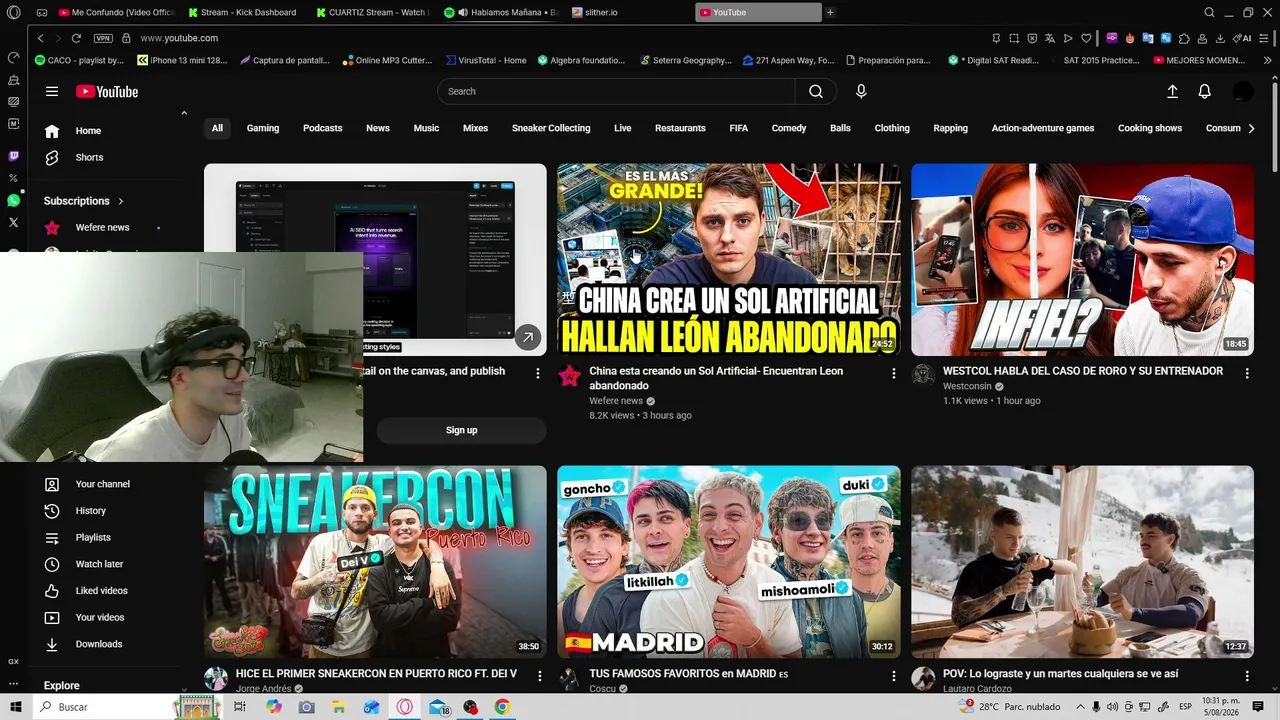Open the Windows Start menu
This screenshot has width=1280, height=720.
coord(16,707)
